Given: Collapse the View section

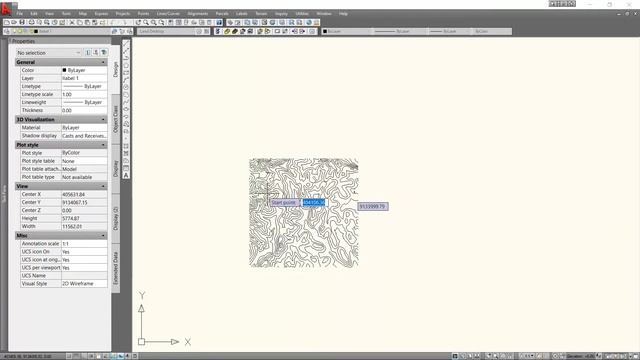Looking at the screenshot, I should coord(103,186).
